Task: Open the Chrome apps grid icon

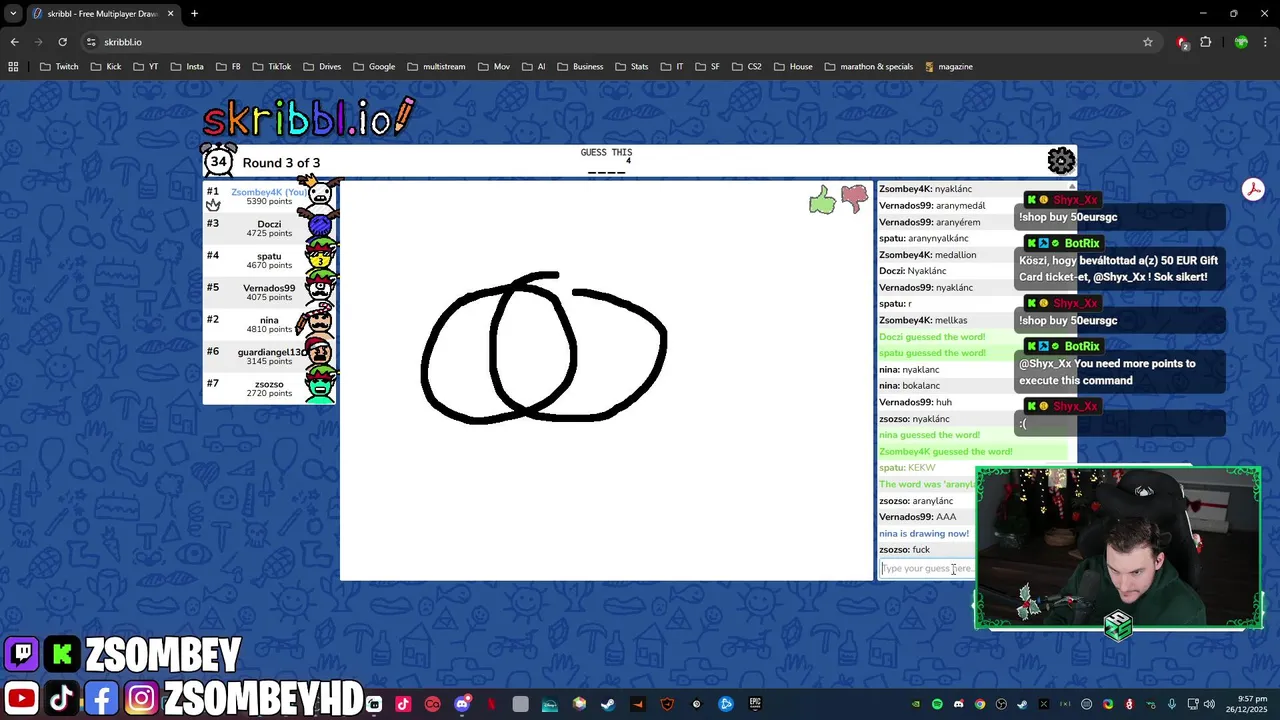Action: coord(13,67)
